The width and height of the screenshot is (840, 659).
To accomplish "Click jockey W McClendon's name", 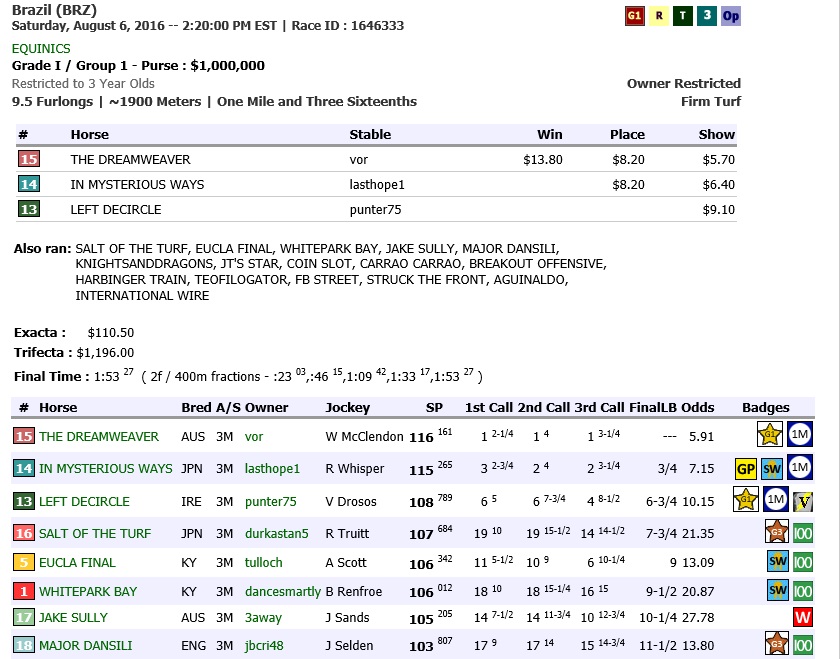I will click(x=364, y=437).
